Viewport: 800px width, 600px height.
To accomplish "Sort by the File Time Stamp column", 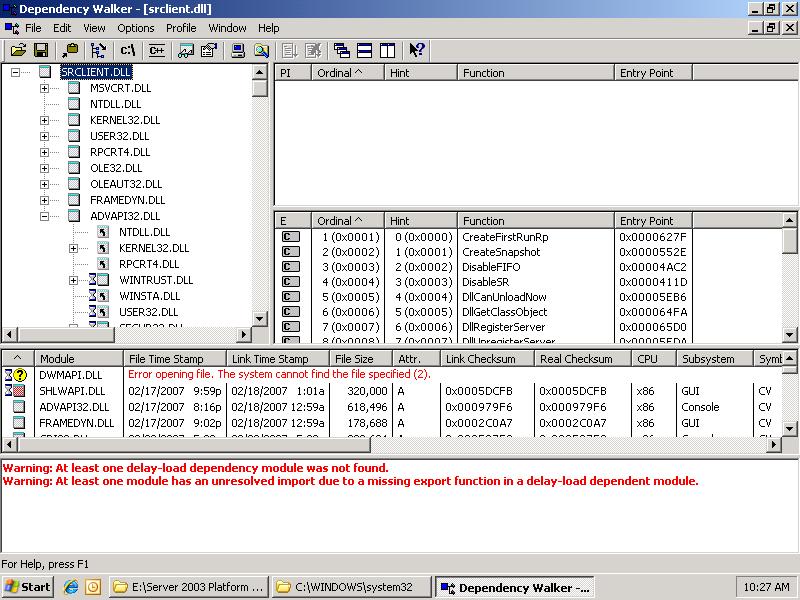I will pyautogui.click(x=174, y=359).
